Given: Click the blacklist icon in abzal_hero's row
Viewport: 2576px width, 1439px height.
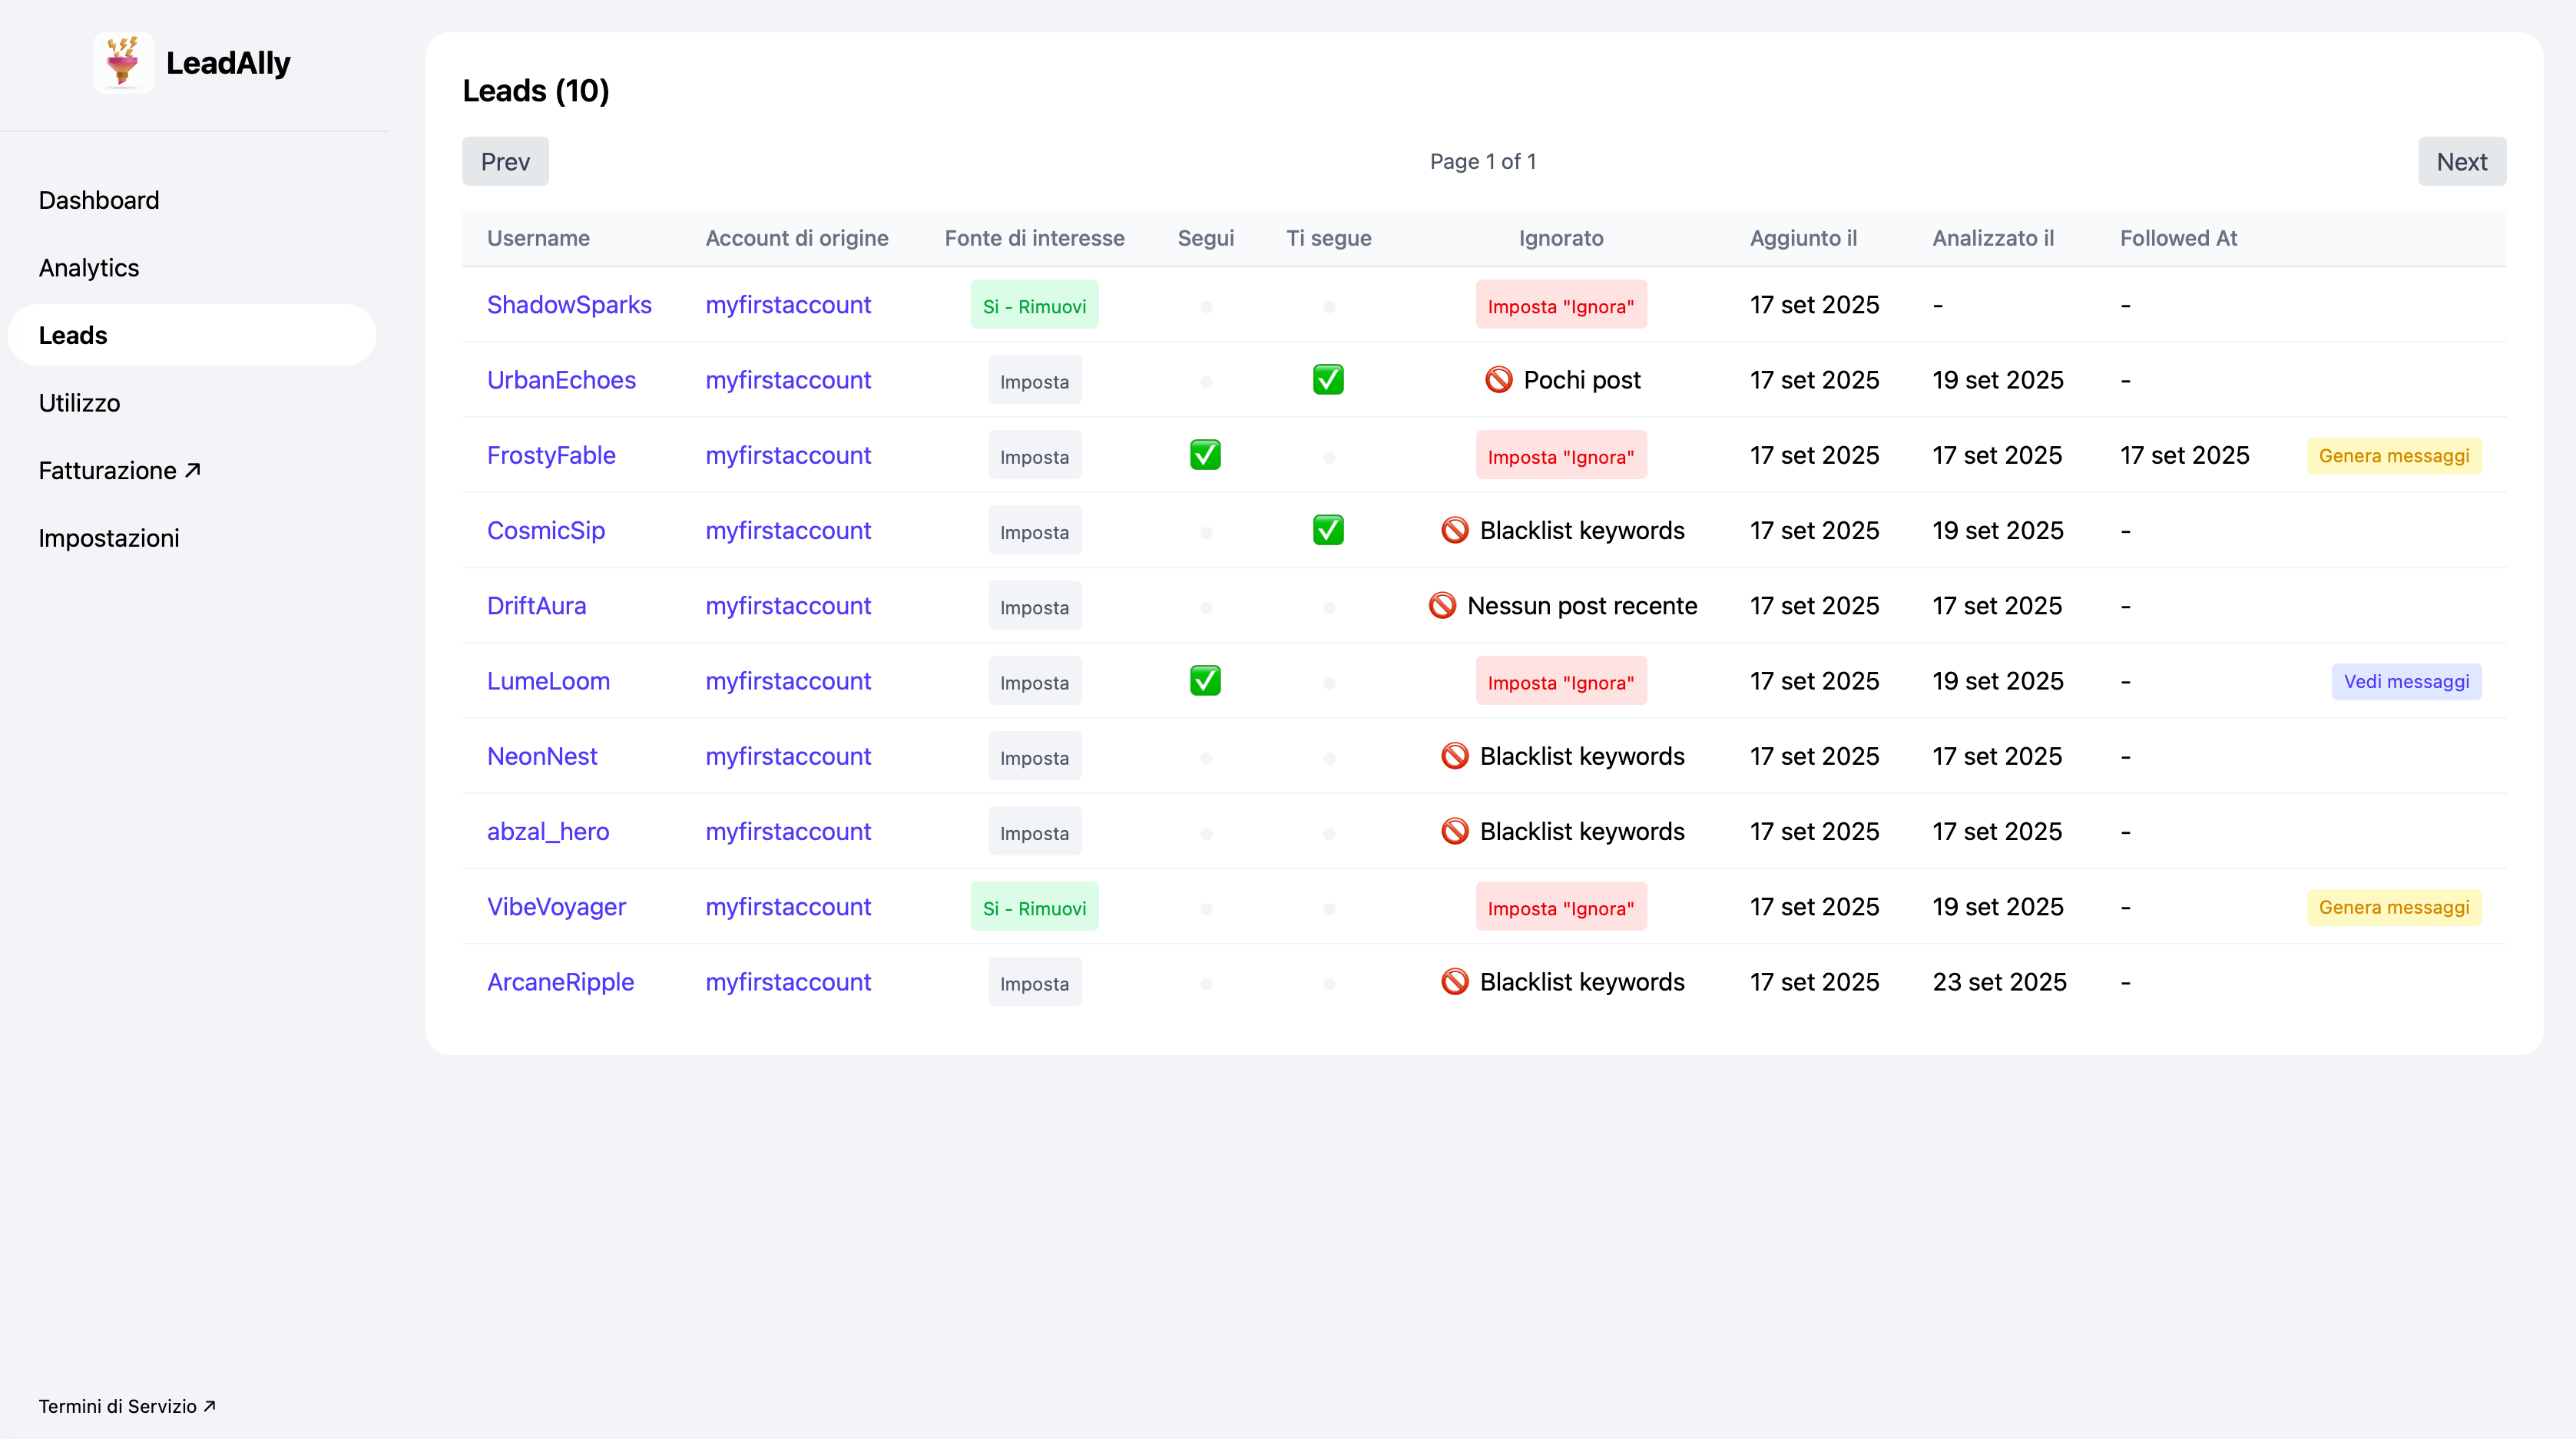Looking at the screenshot, I should coord(1455,831).
